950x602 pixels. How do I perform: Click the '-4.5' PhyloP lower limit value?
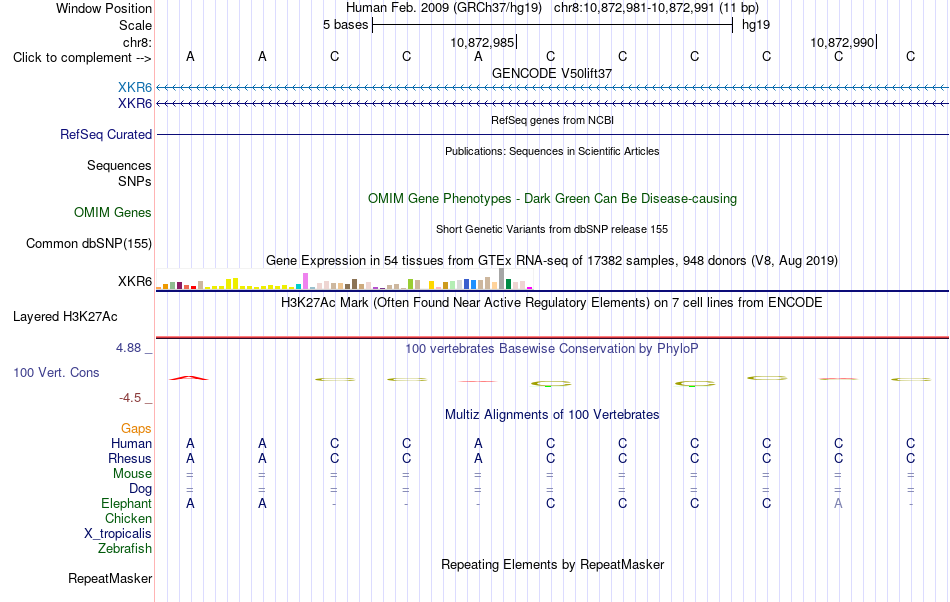pyautogui.click(x=130, y=397)
